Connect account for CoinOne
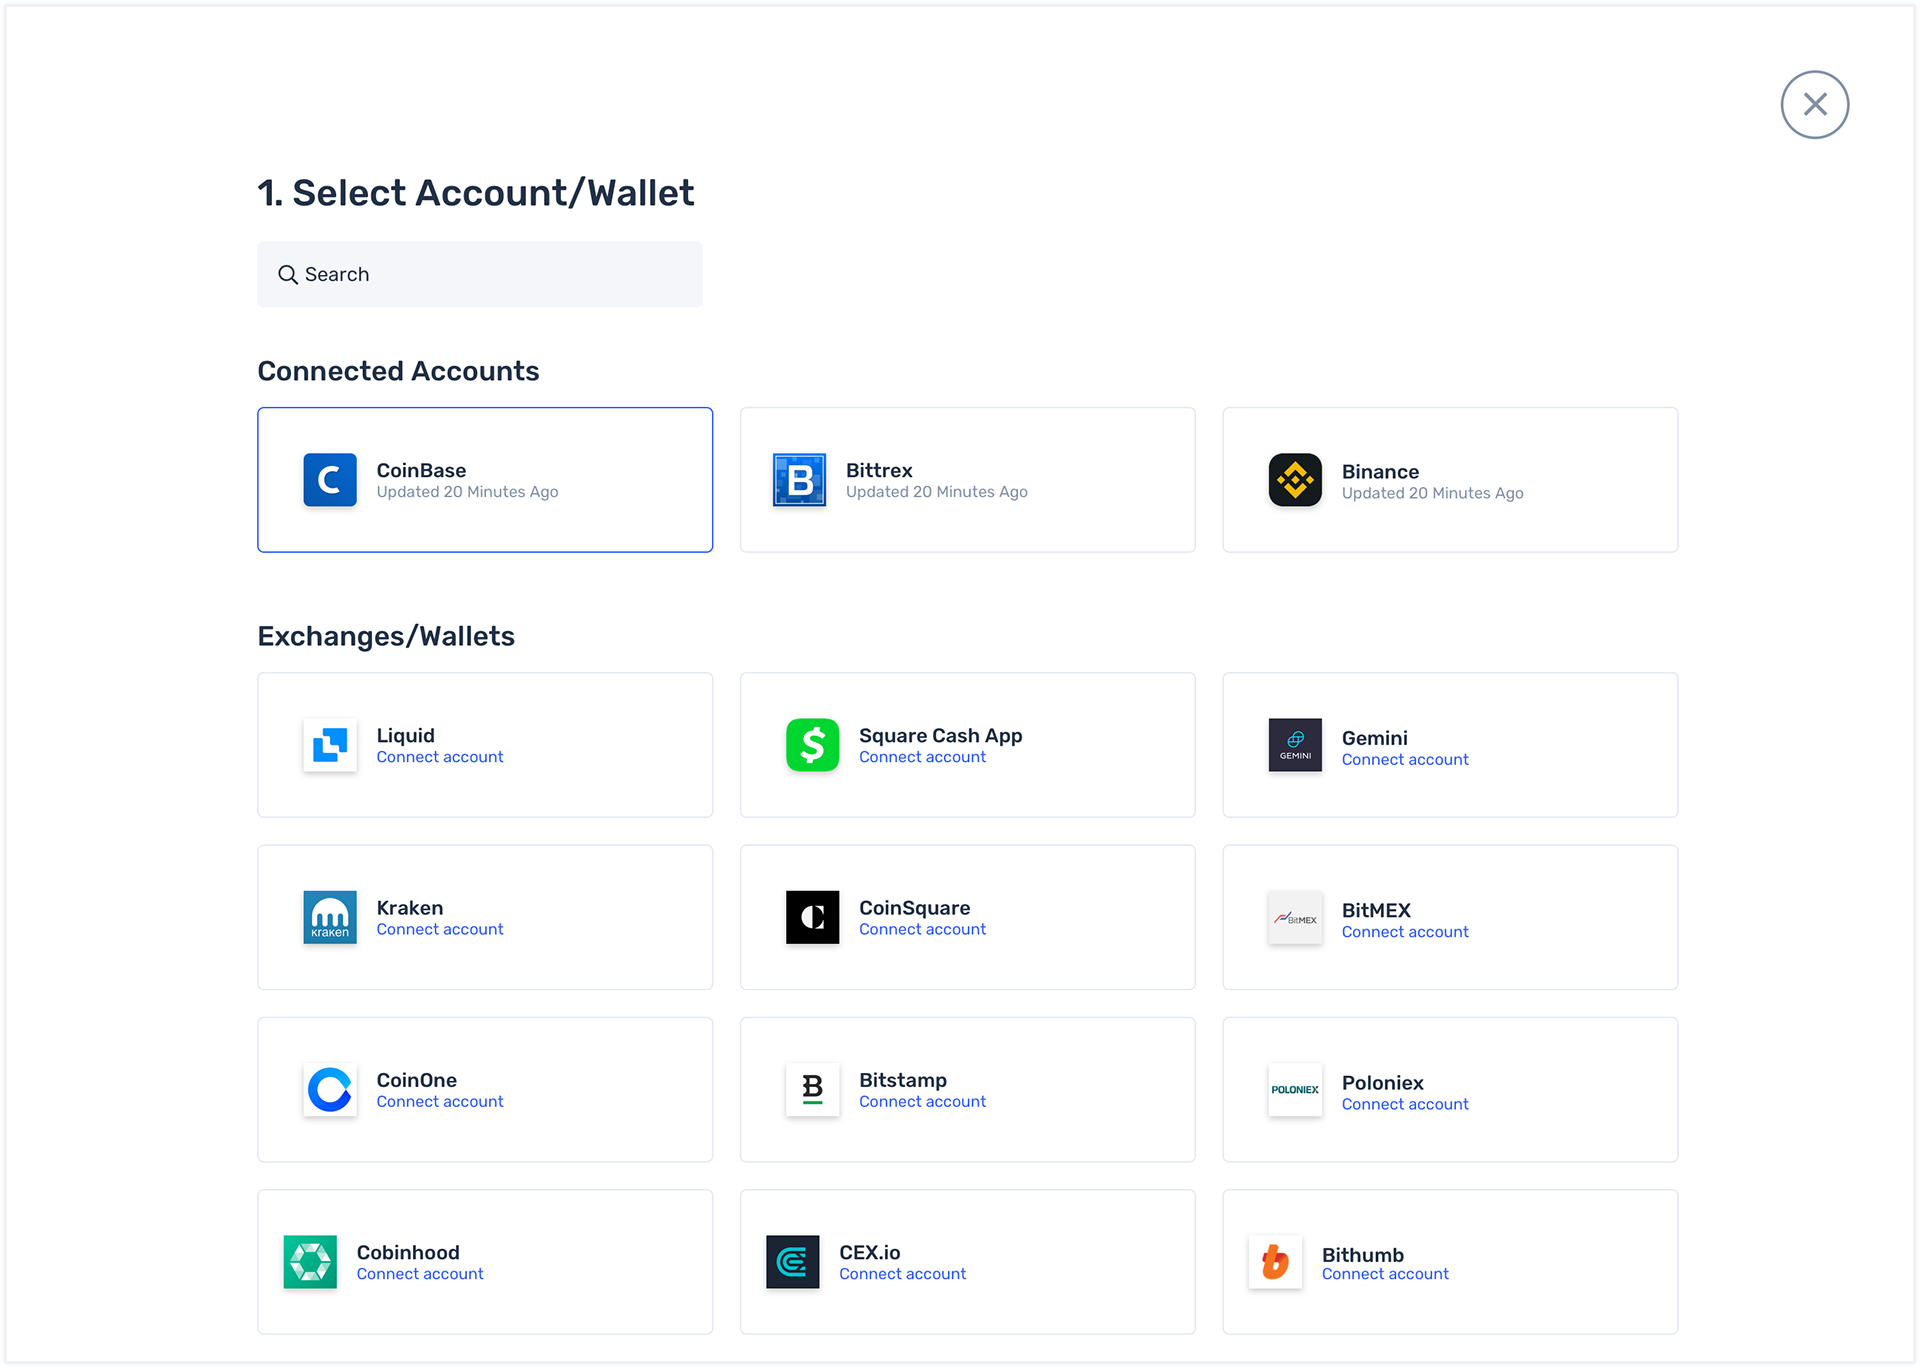This screenshot has width=1920, height=1368. point(440,1102)
